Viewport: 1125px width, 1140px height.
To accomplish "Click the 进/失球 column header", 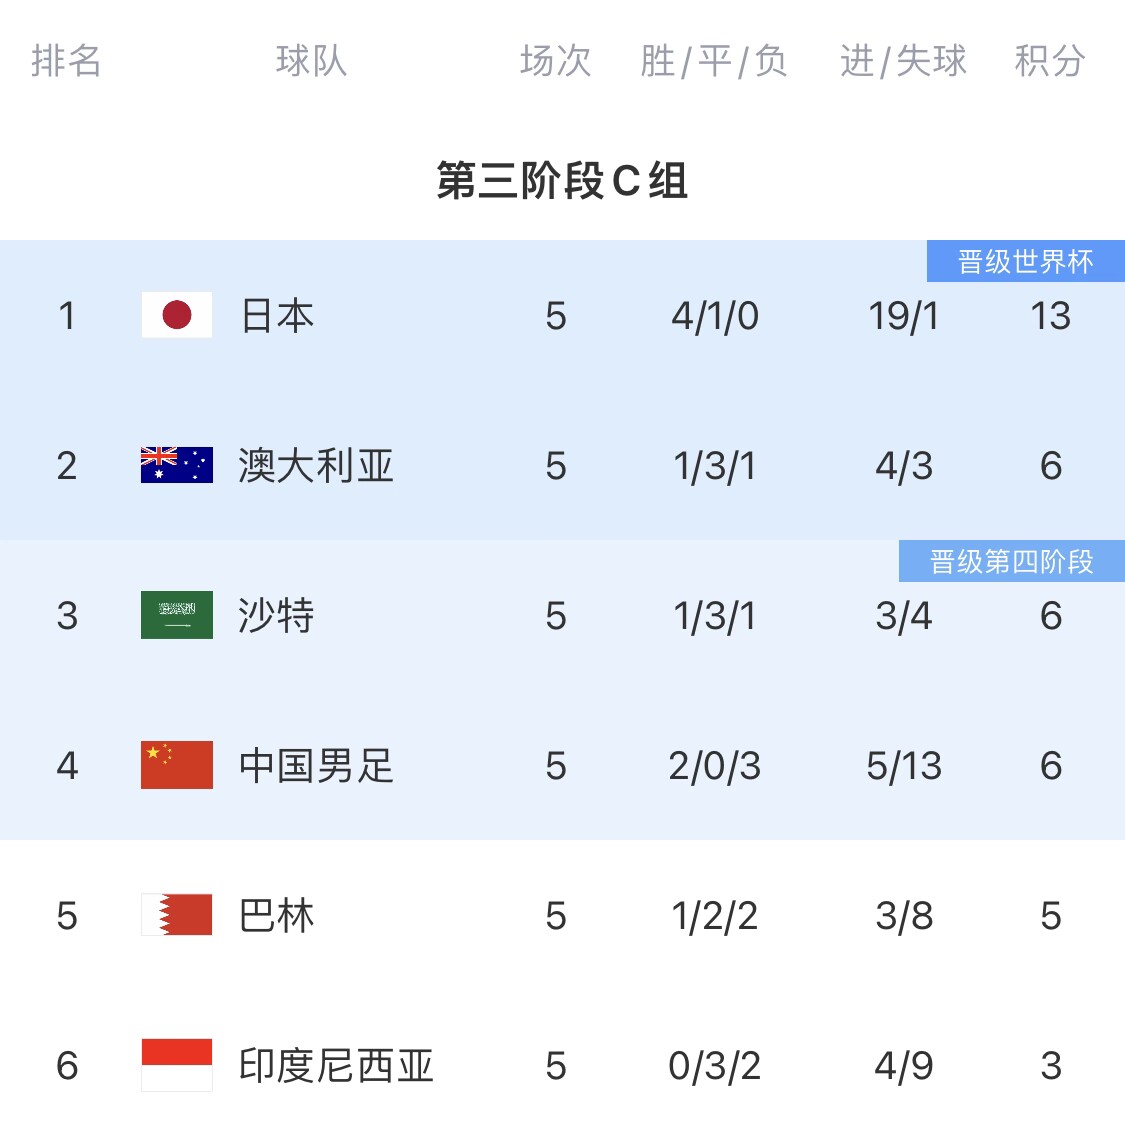I will 903,61.
